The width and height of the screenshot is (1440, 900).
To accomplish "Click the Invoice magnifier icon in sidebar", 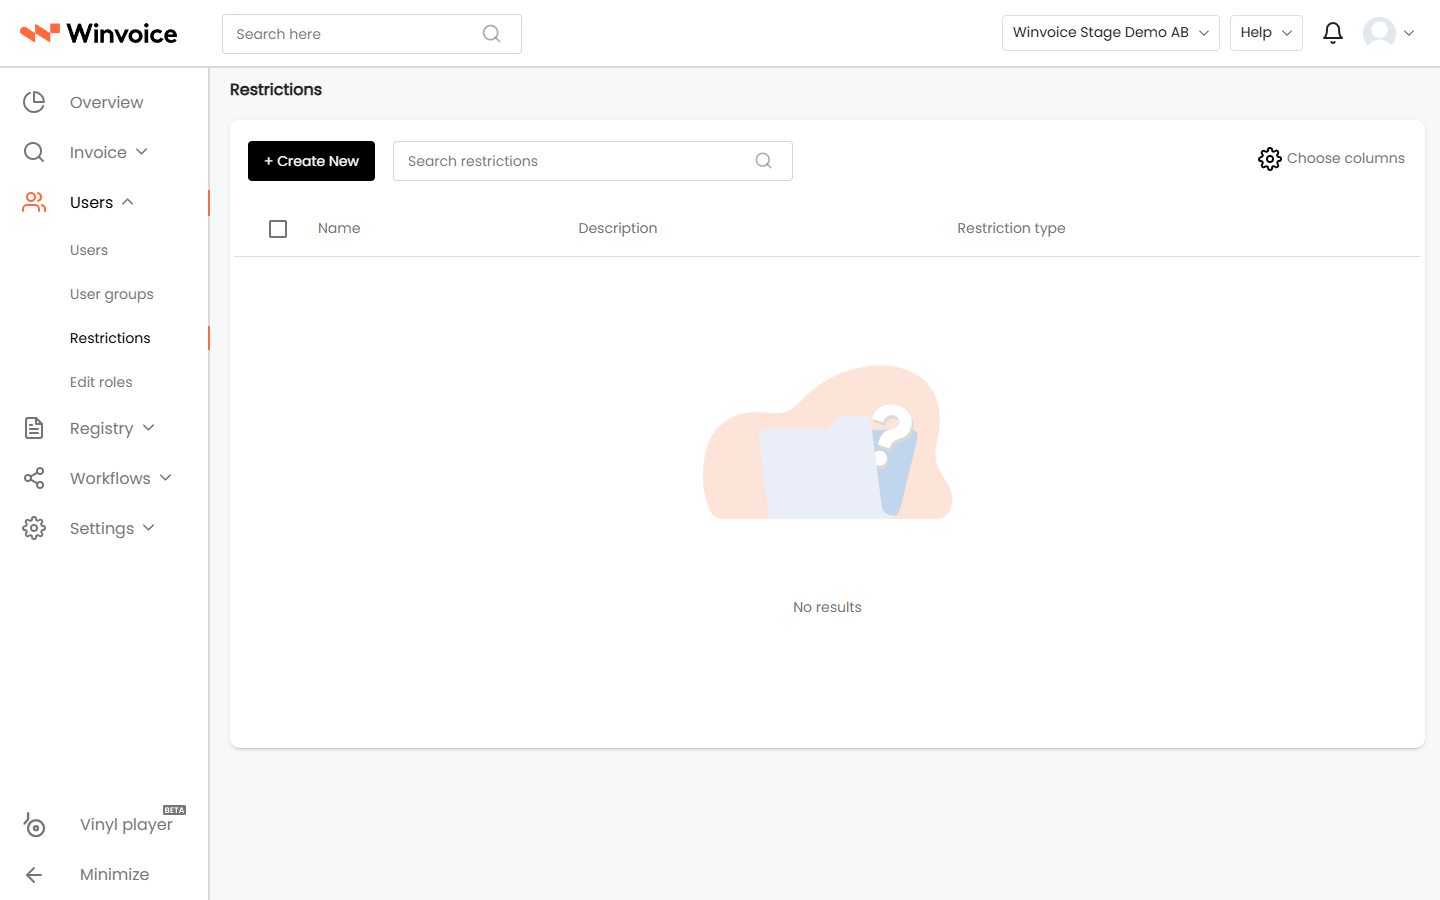I will (34, 152).
